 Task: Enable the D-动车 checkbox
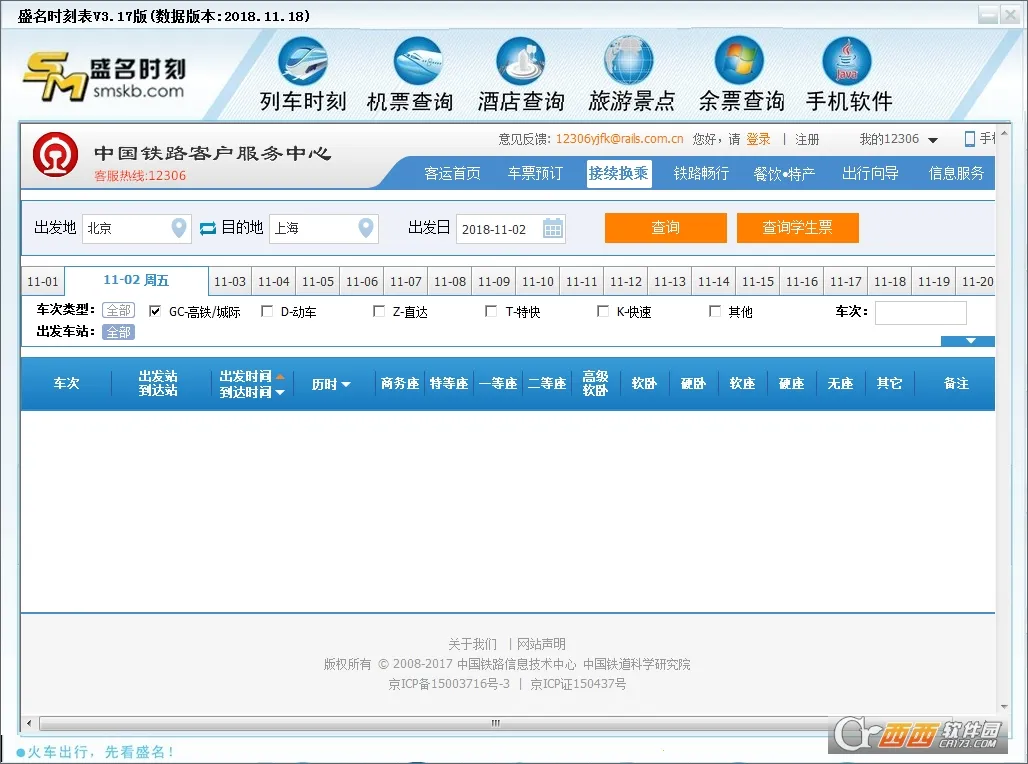coord(267,311)
